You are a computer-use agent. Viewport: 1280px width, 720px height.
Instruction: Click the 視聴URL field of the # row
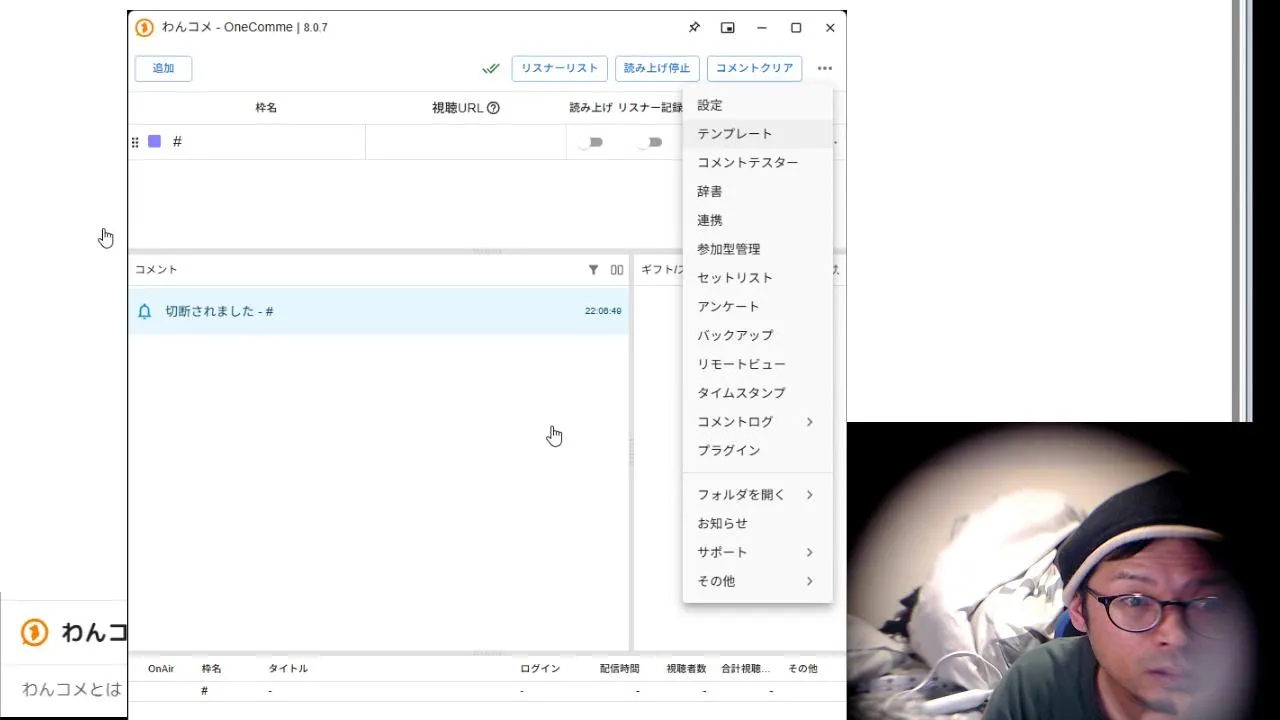[465, 142]
